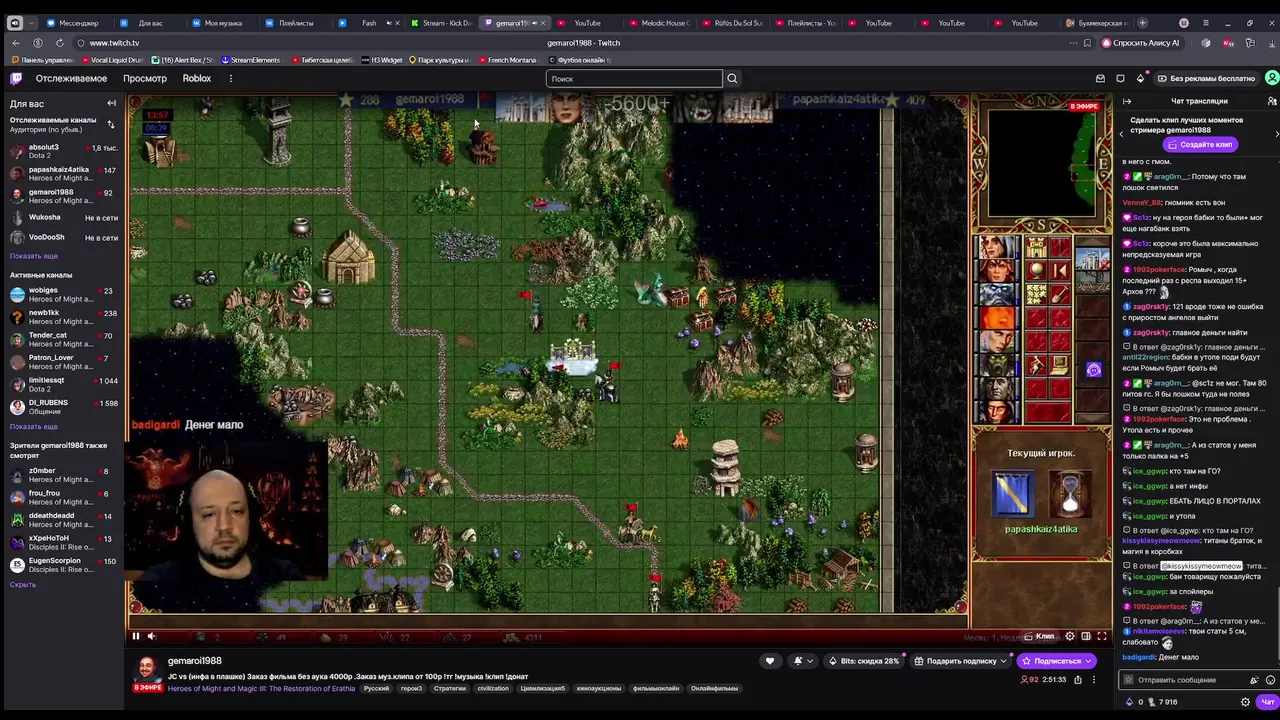Click the Twitch home logo
Image resolution: width=1280 pixels, height=720 pixels.
coord(15,78)
